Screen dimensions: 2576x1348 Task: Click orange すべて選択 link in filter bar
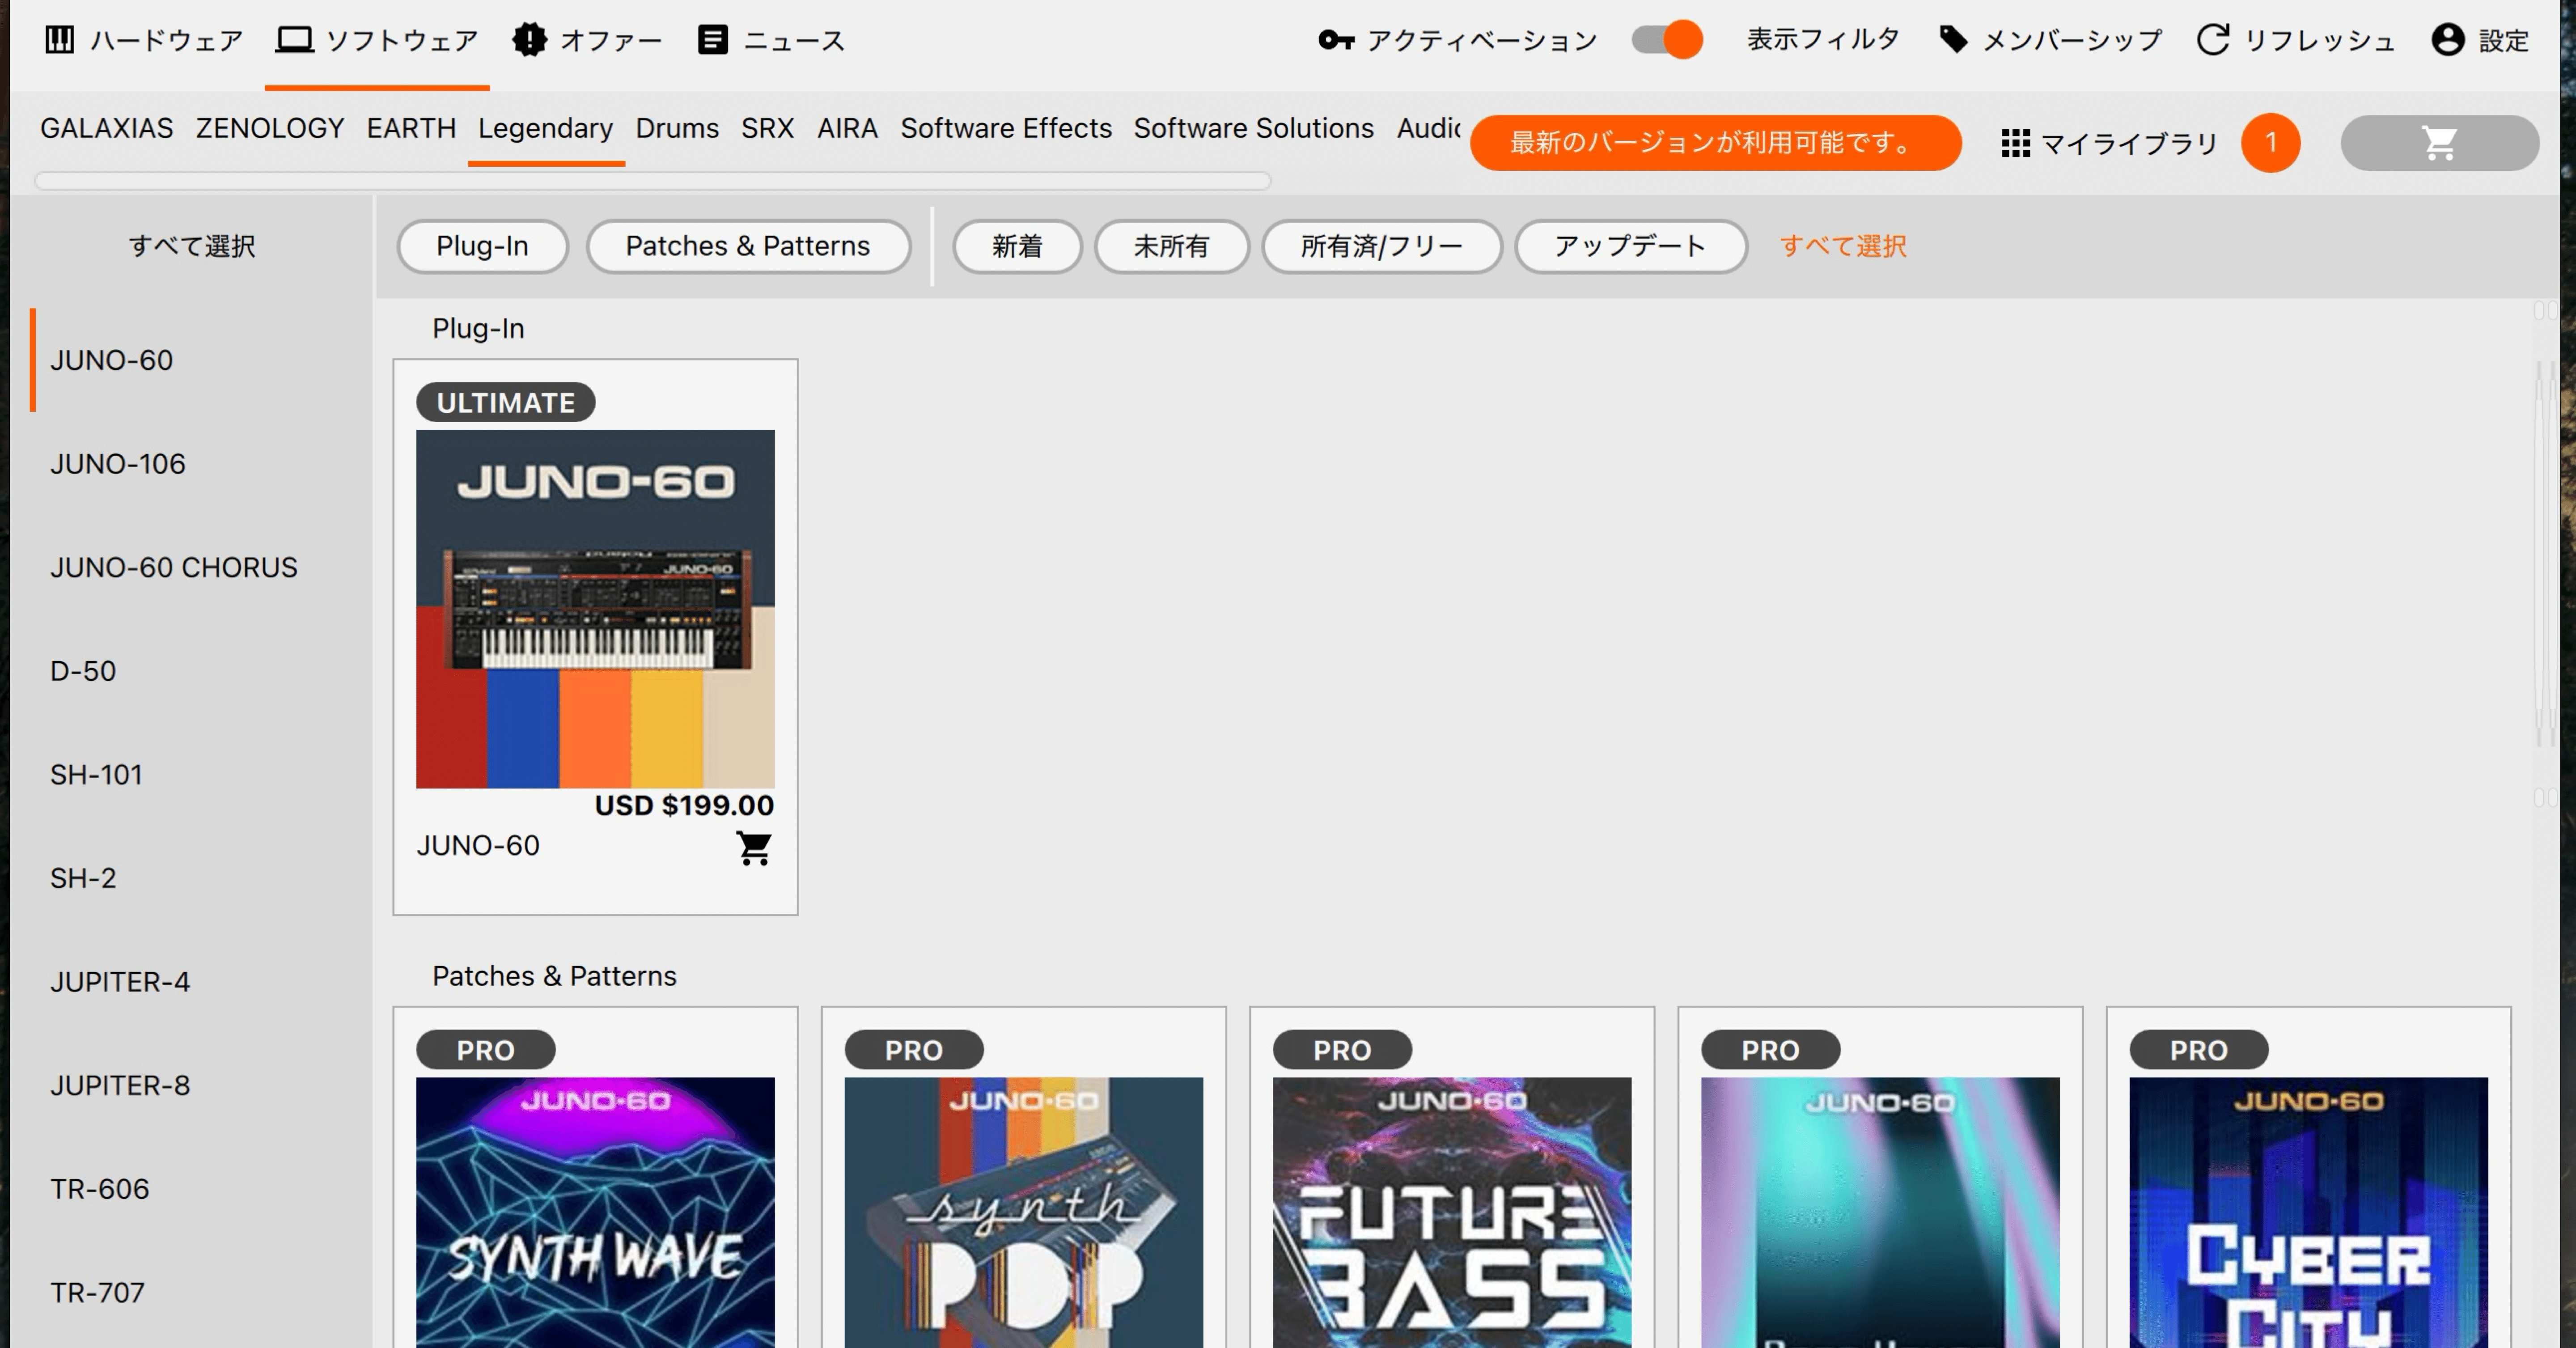pos(1843,246)
